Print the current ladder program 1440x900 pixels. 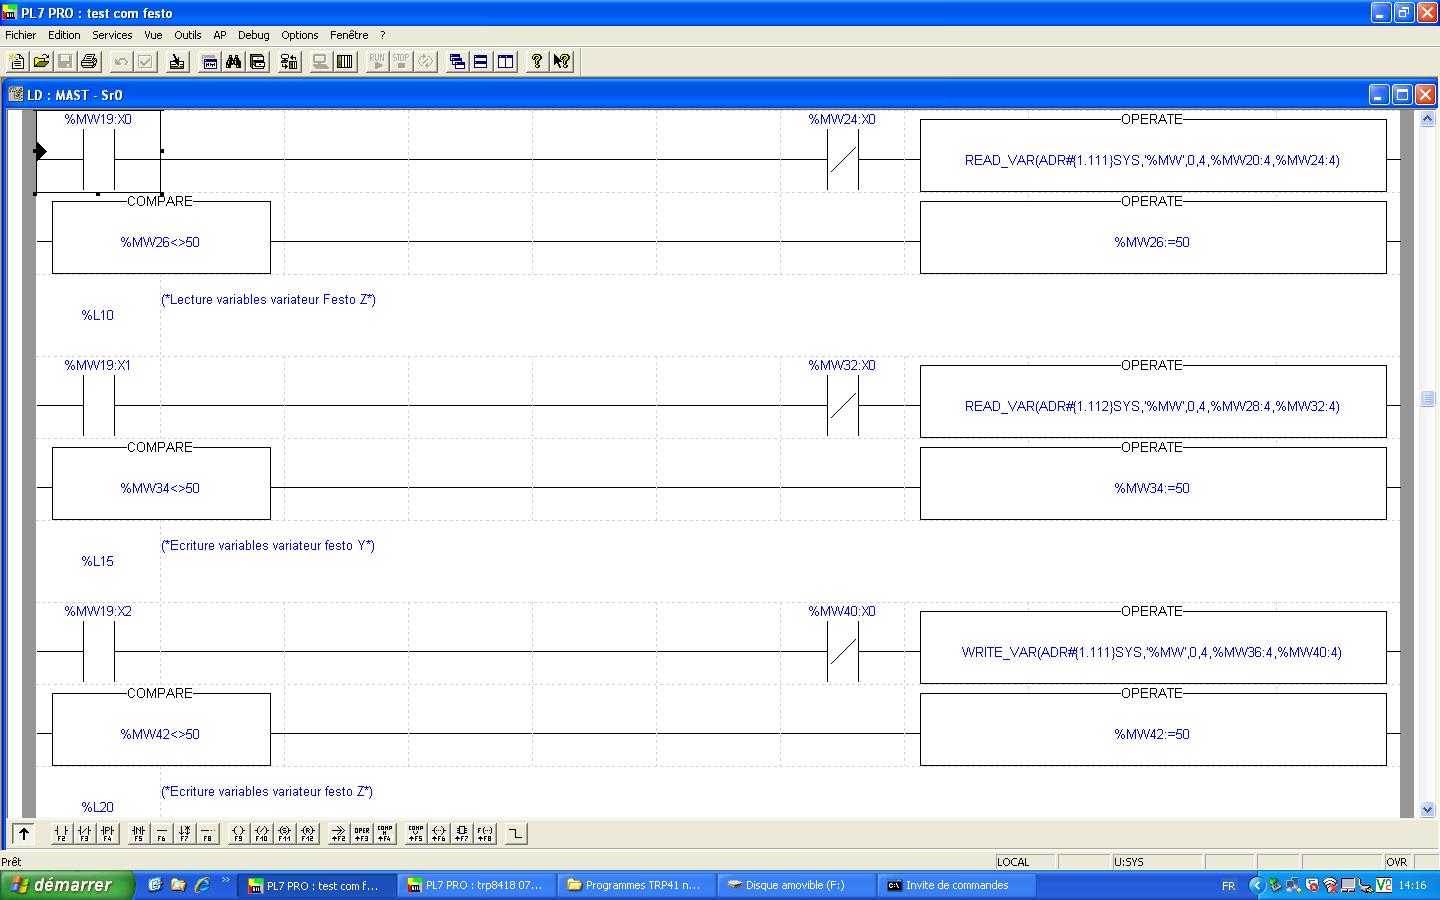click(89, 62)
